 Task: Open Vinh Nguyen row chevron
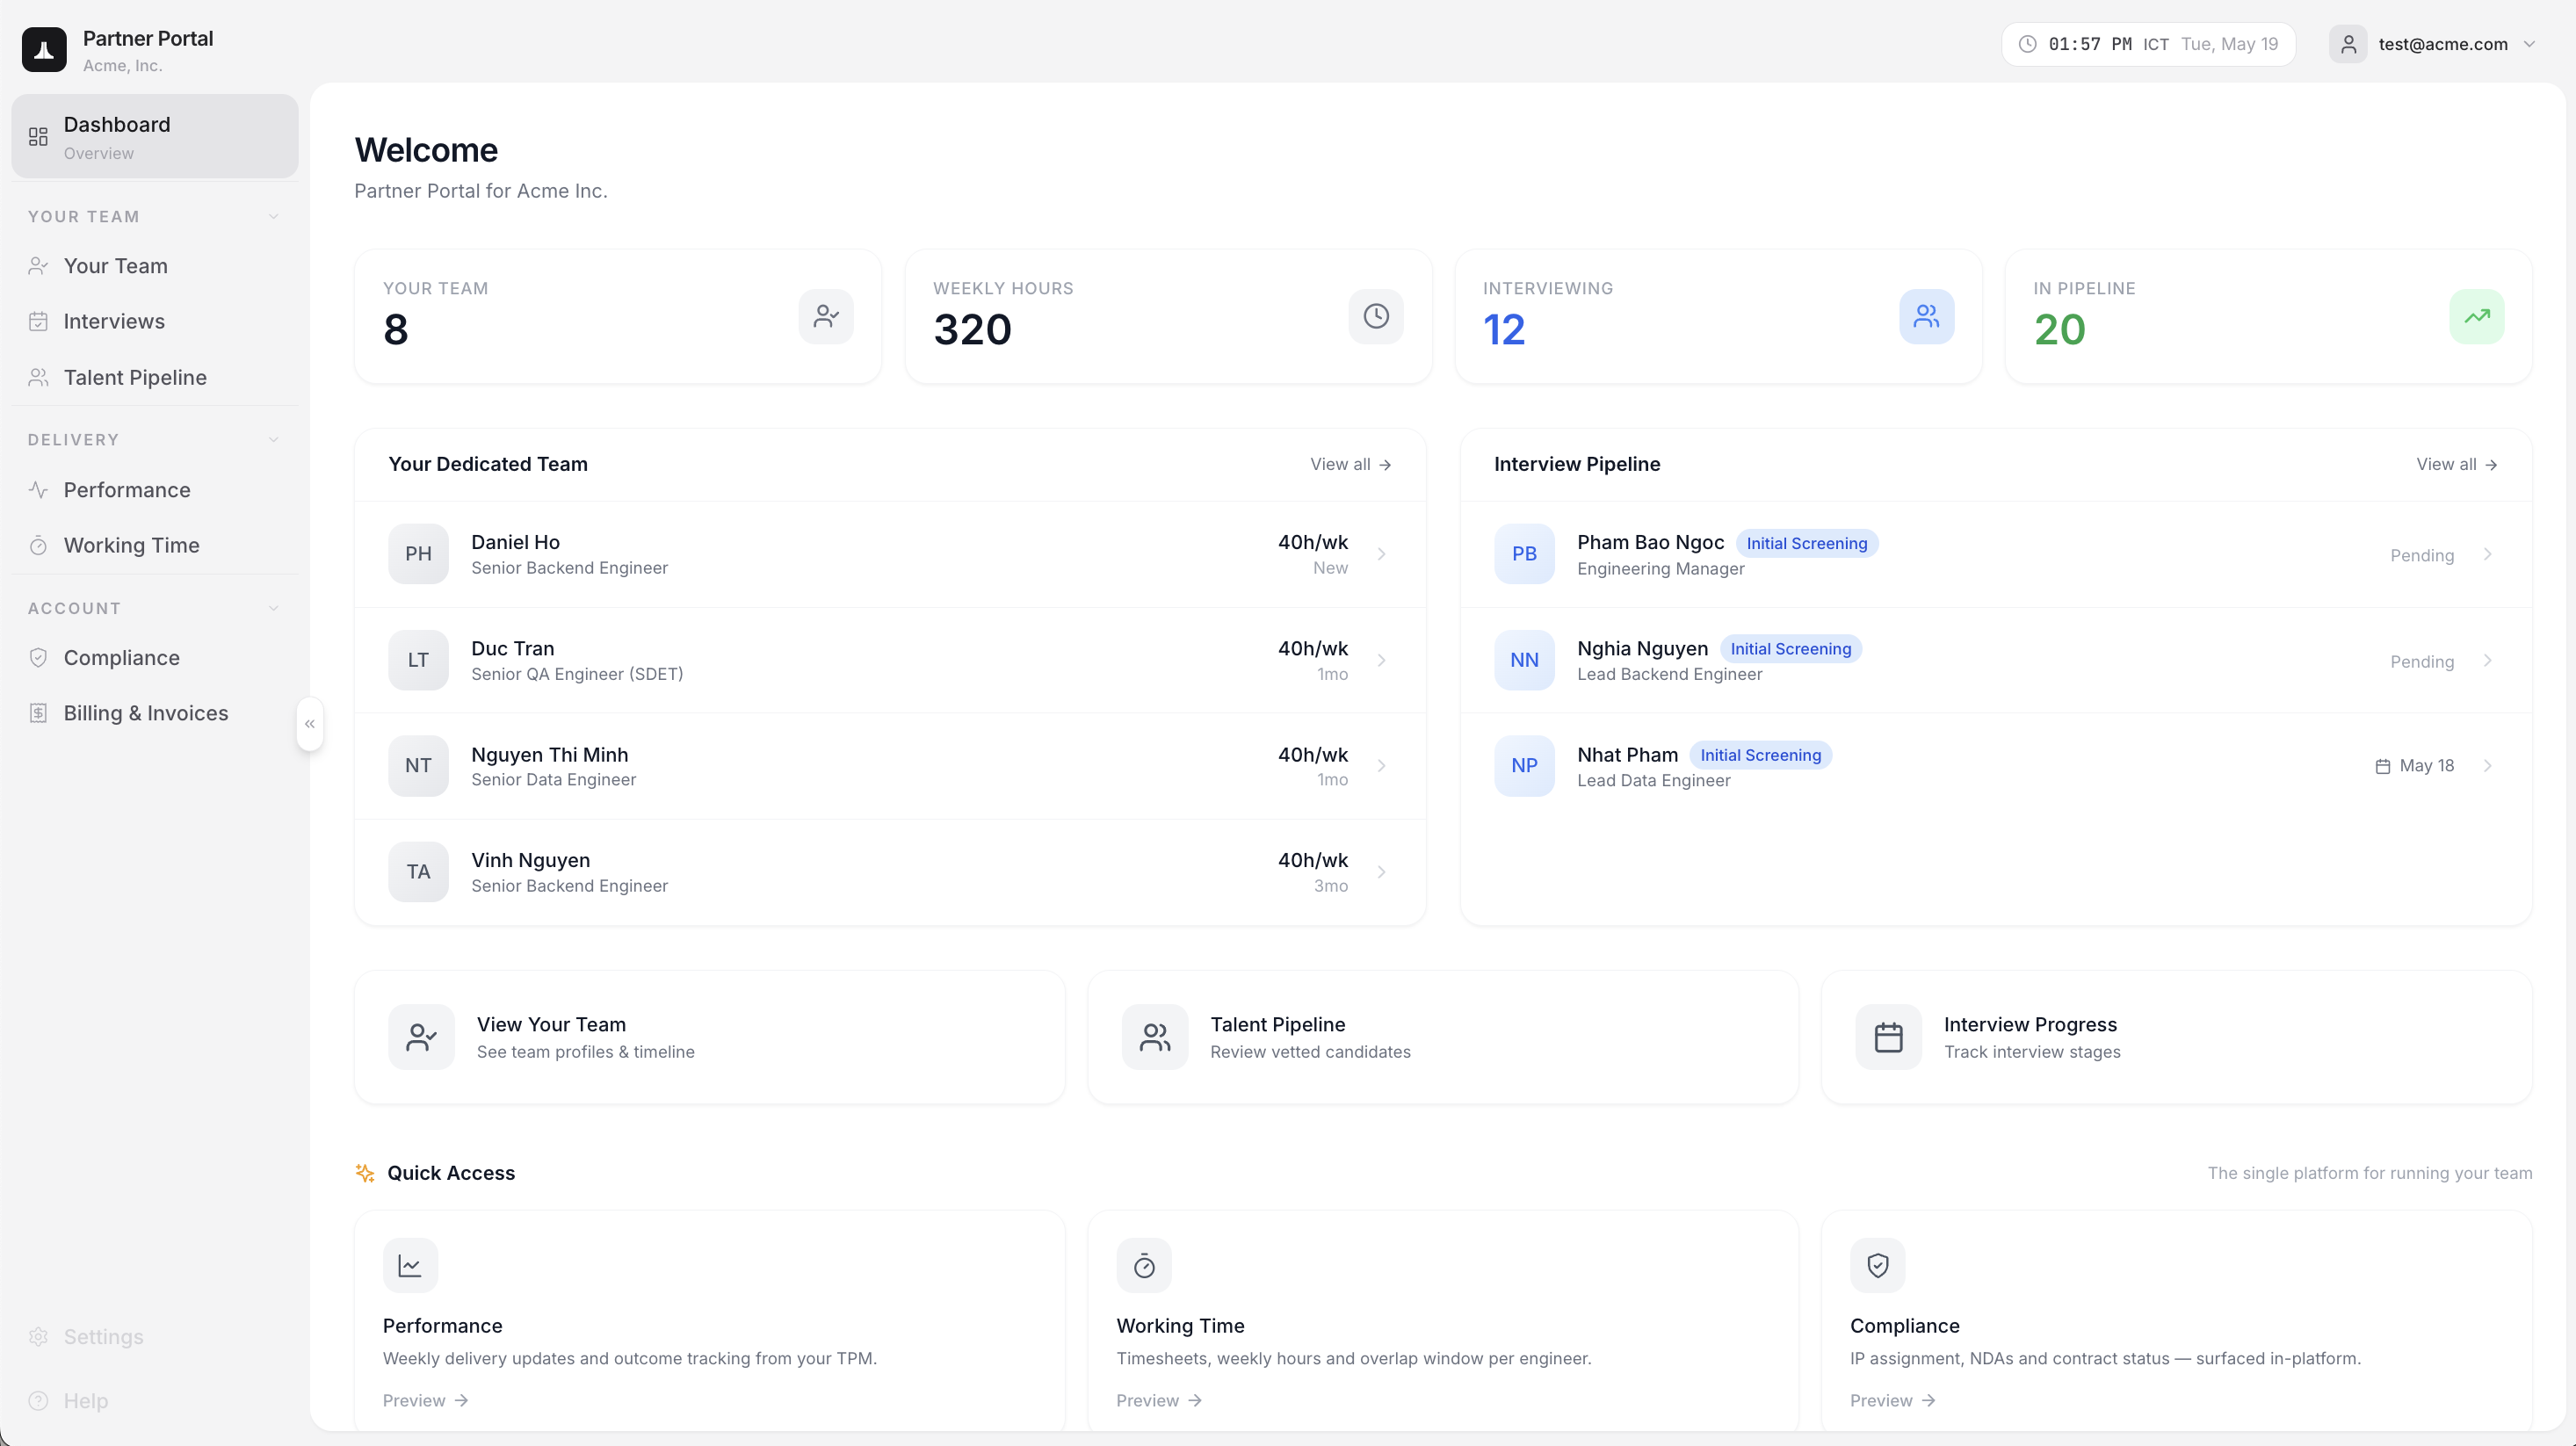[x=1381, y=872]
